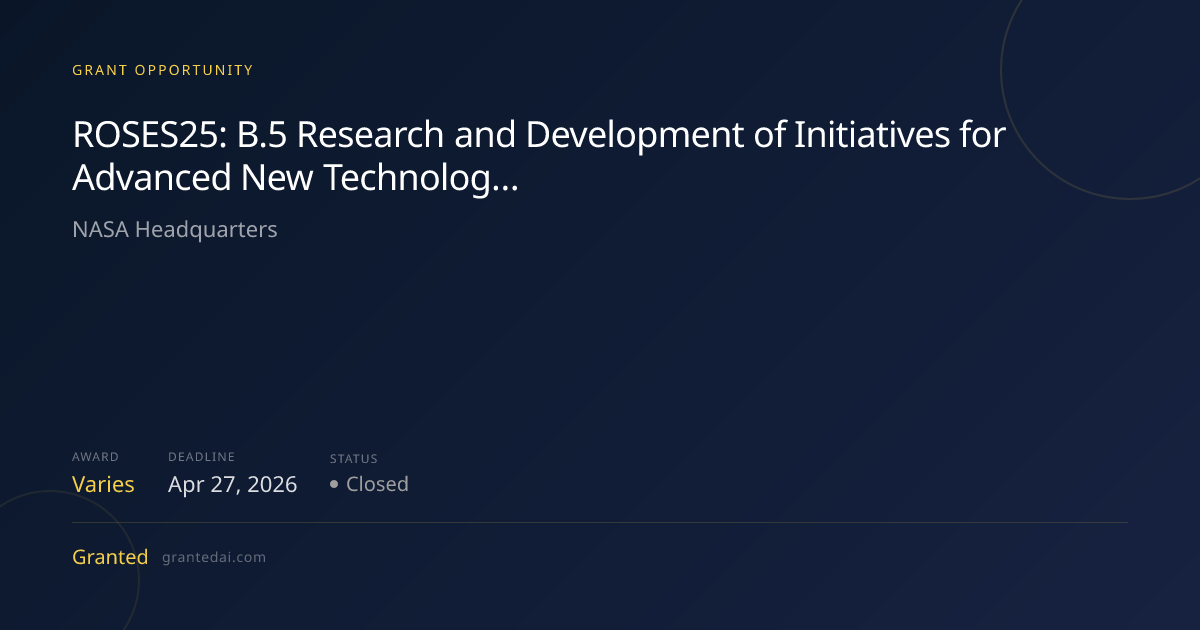Click the 'AWARD' label
1200x630 pixels.
click(x=95, y=457)
